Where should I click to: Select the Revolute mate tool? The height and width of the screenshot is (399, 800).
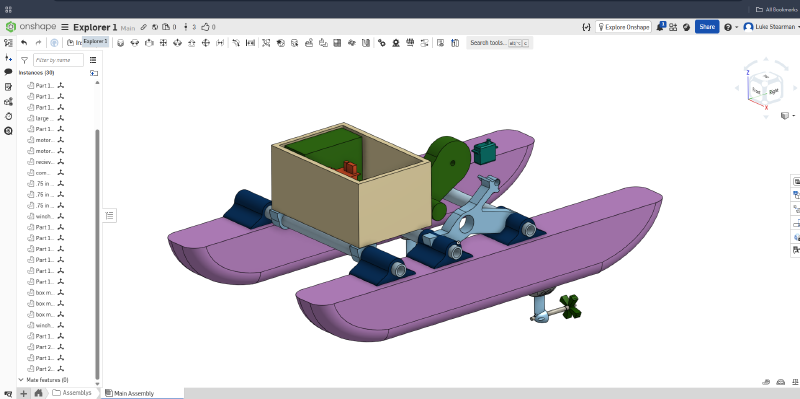(x=135, y=43)
